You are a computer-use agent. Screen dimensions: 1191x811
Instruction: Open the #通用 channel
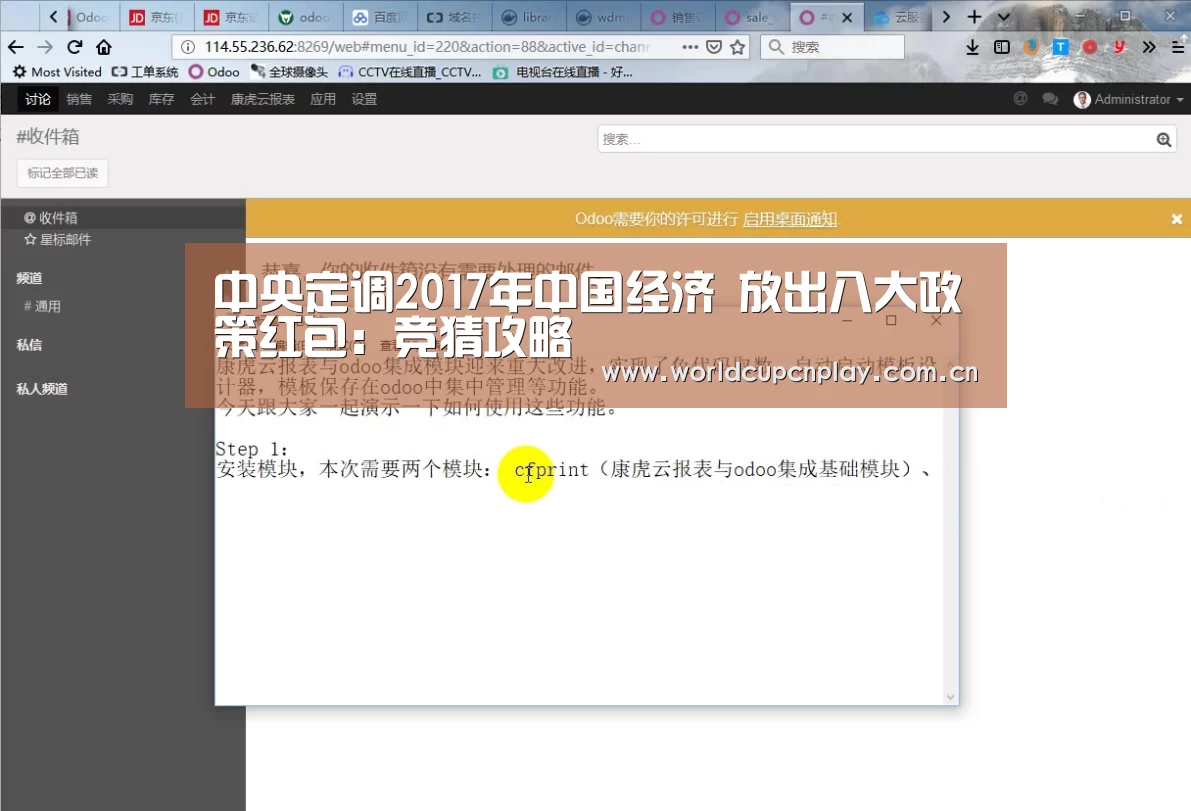(43, 307)
